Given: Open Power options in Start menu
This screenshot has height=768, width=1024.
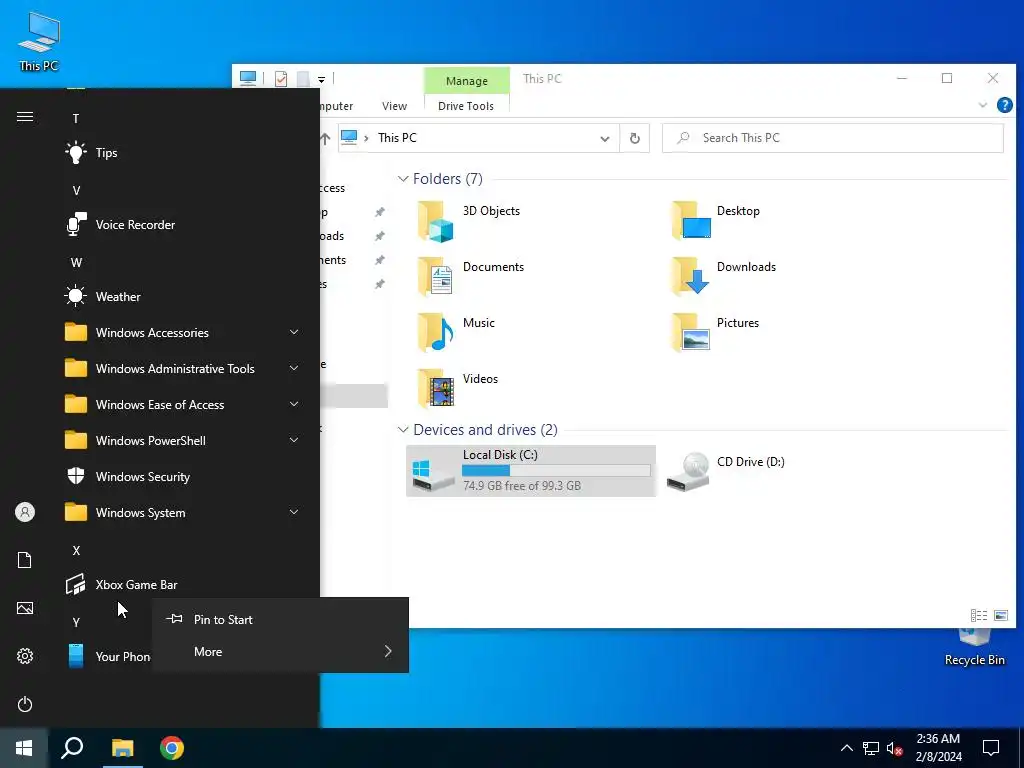Looking at the screenshot, I should [x=25, y=704].
